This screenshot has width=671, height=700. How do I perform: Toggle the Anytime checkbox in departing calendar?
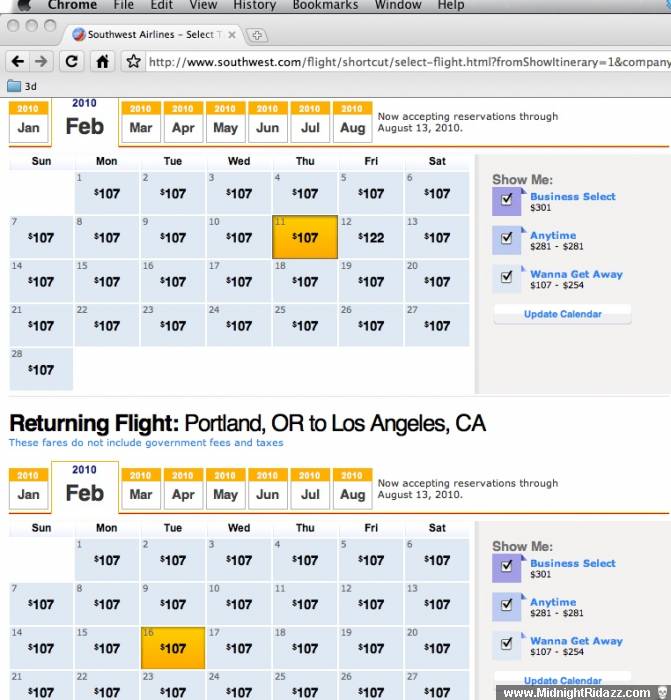click(x=506, y=238)
